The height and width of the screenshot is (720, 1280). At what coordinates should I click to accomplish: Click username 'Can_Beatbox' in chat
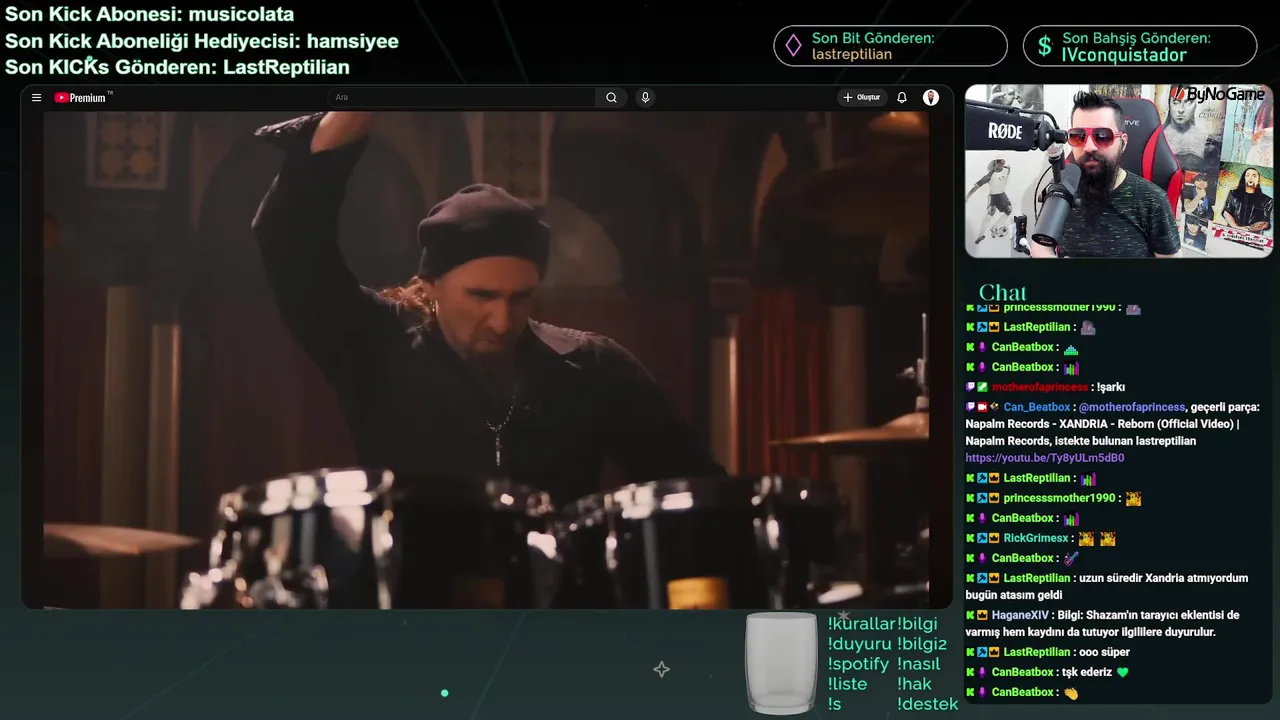coord(1036,407)
